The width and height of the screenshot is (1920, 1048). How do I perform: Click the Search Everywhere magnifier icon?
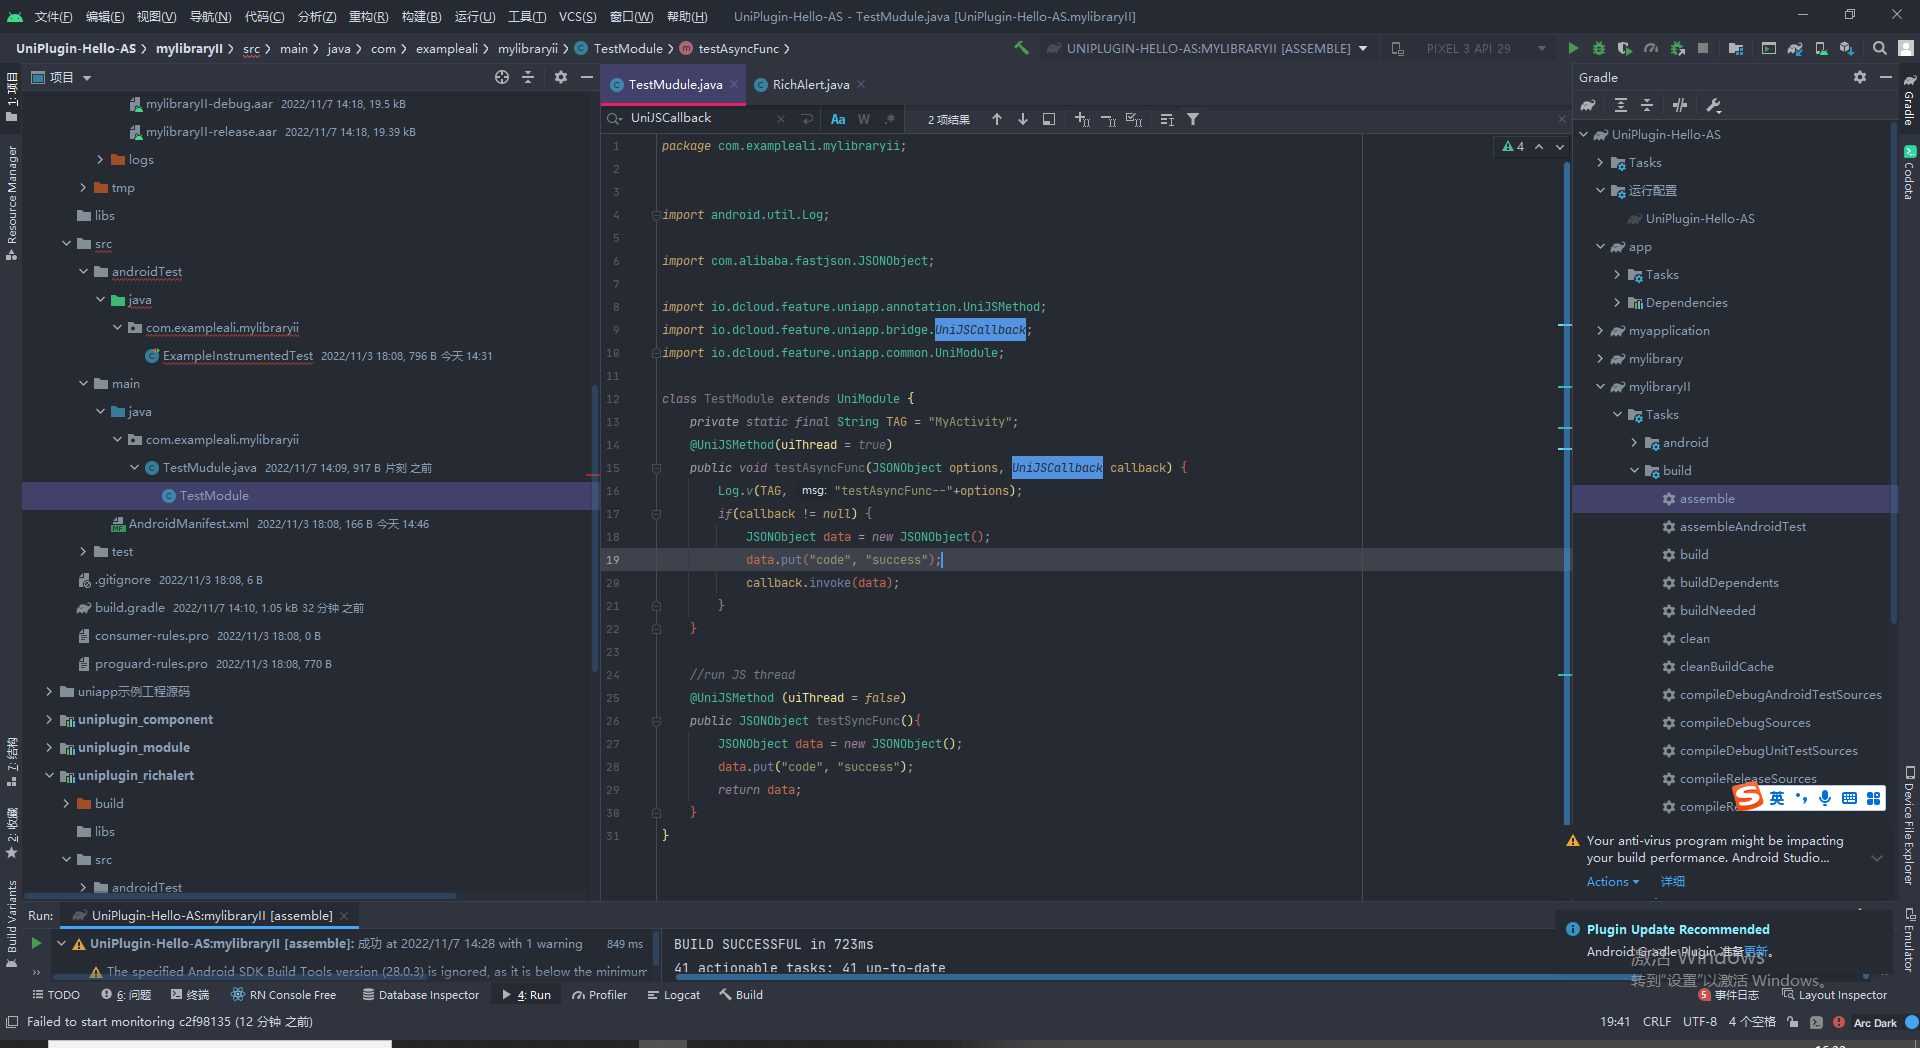[1880, 48]
